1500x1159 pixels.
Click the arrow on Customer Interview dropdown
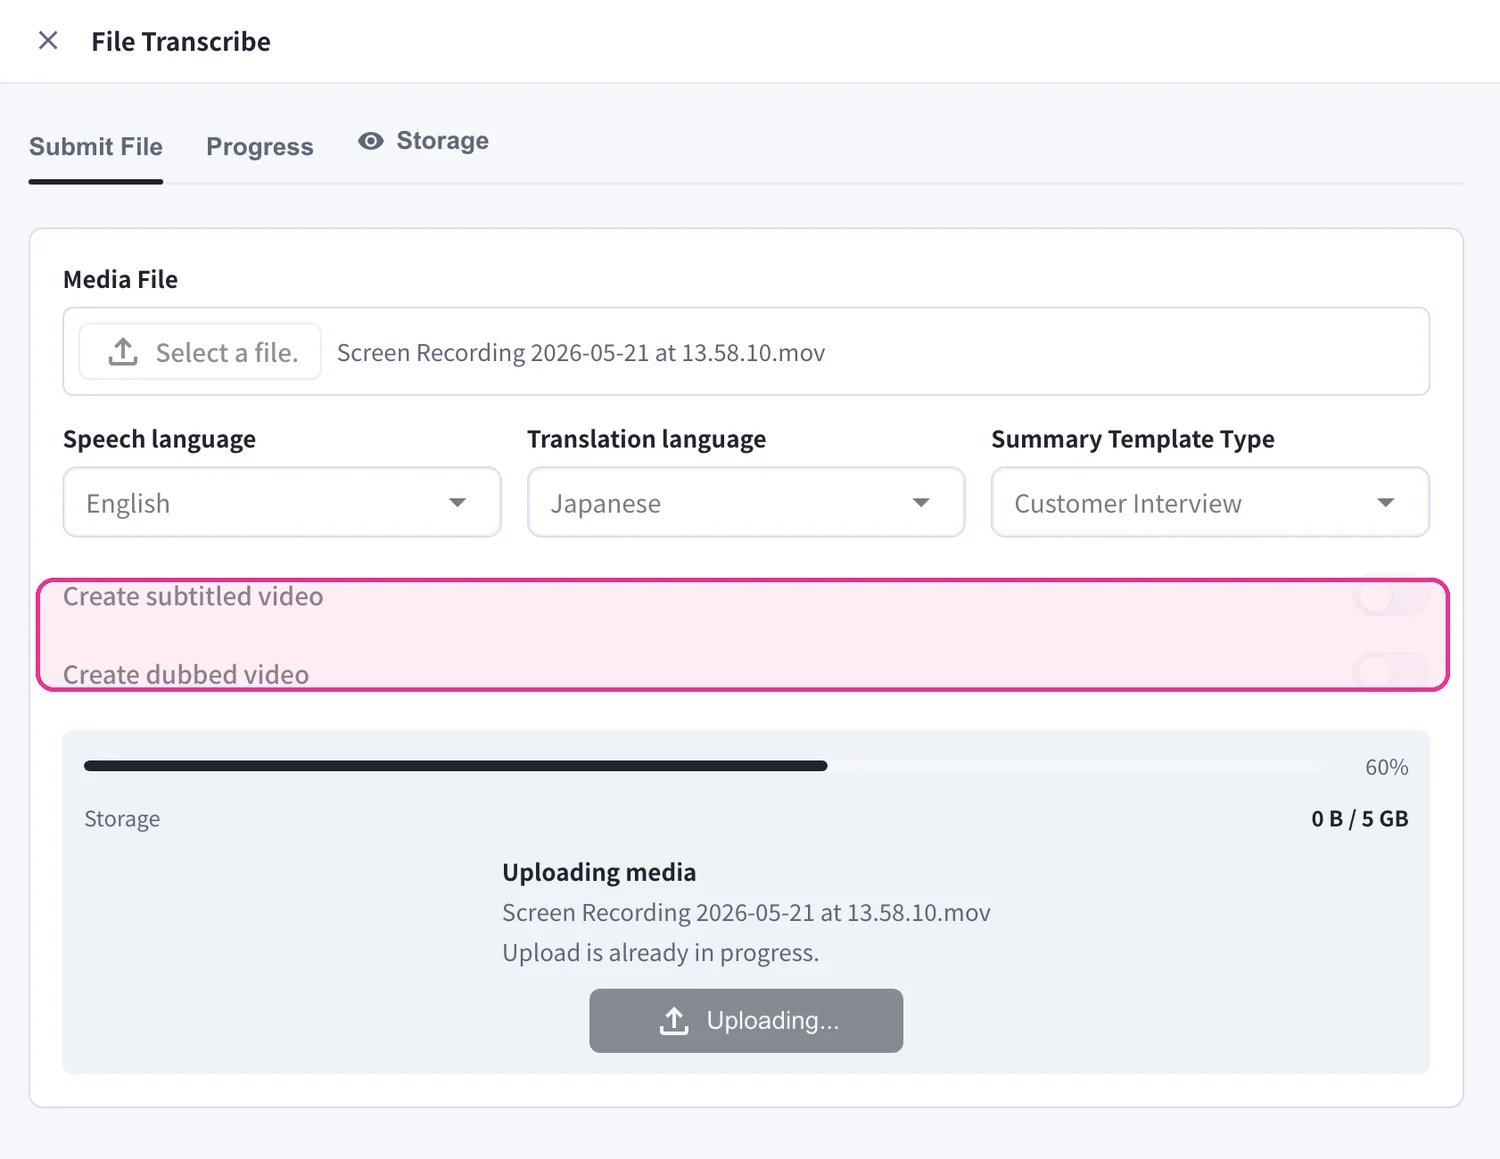click(1386, 503)
